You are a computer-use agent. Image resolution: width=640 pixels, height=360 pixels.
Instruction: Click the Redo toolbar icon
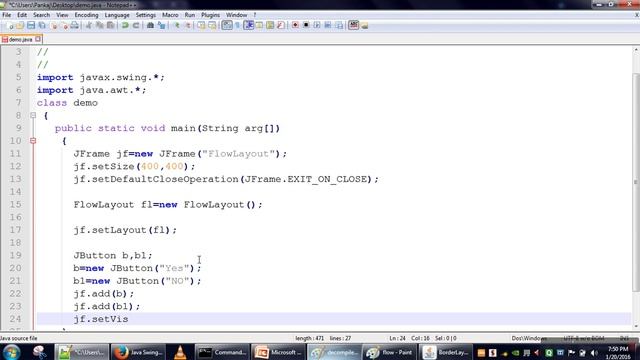coord(136,25)
